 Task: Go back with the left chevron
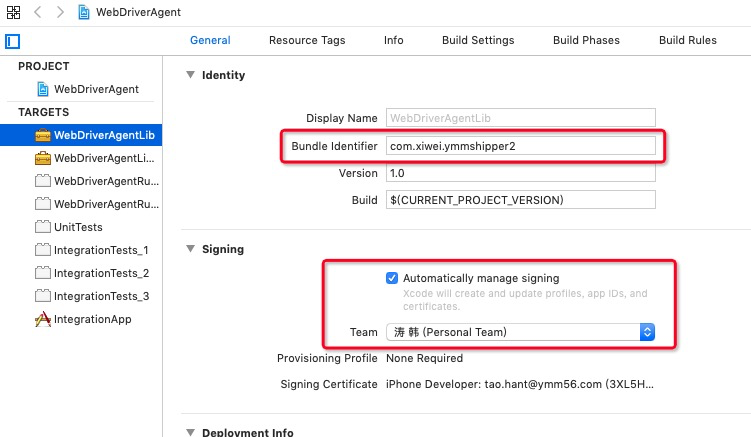[x=38, y=12]
